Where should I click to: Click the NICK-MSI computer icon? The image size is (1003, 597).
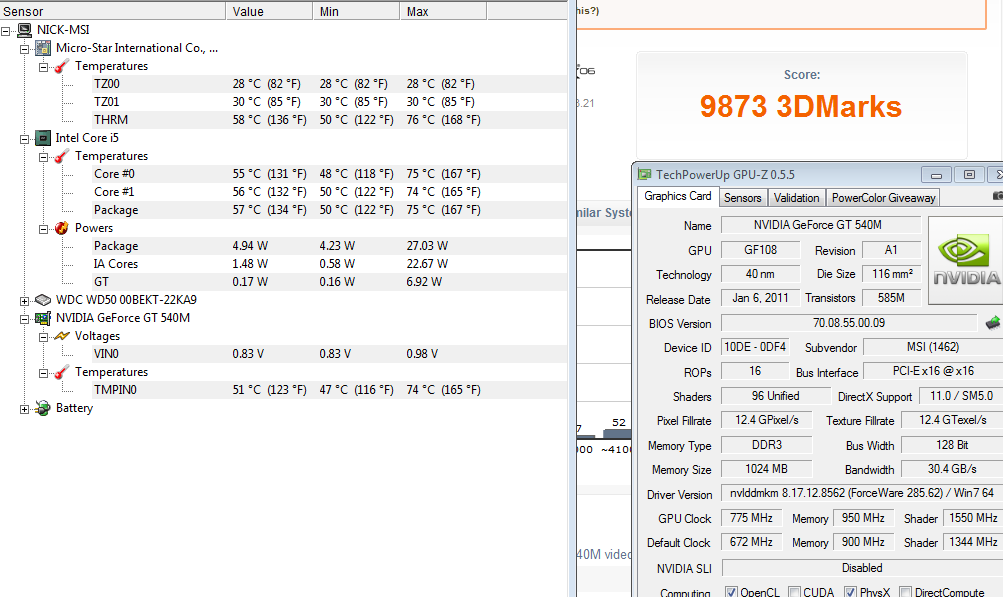coord(25,29)
